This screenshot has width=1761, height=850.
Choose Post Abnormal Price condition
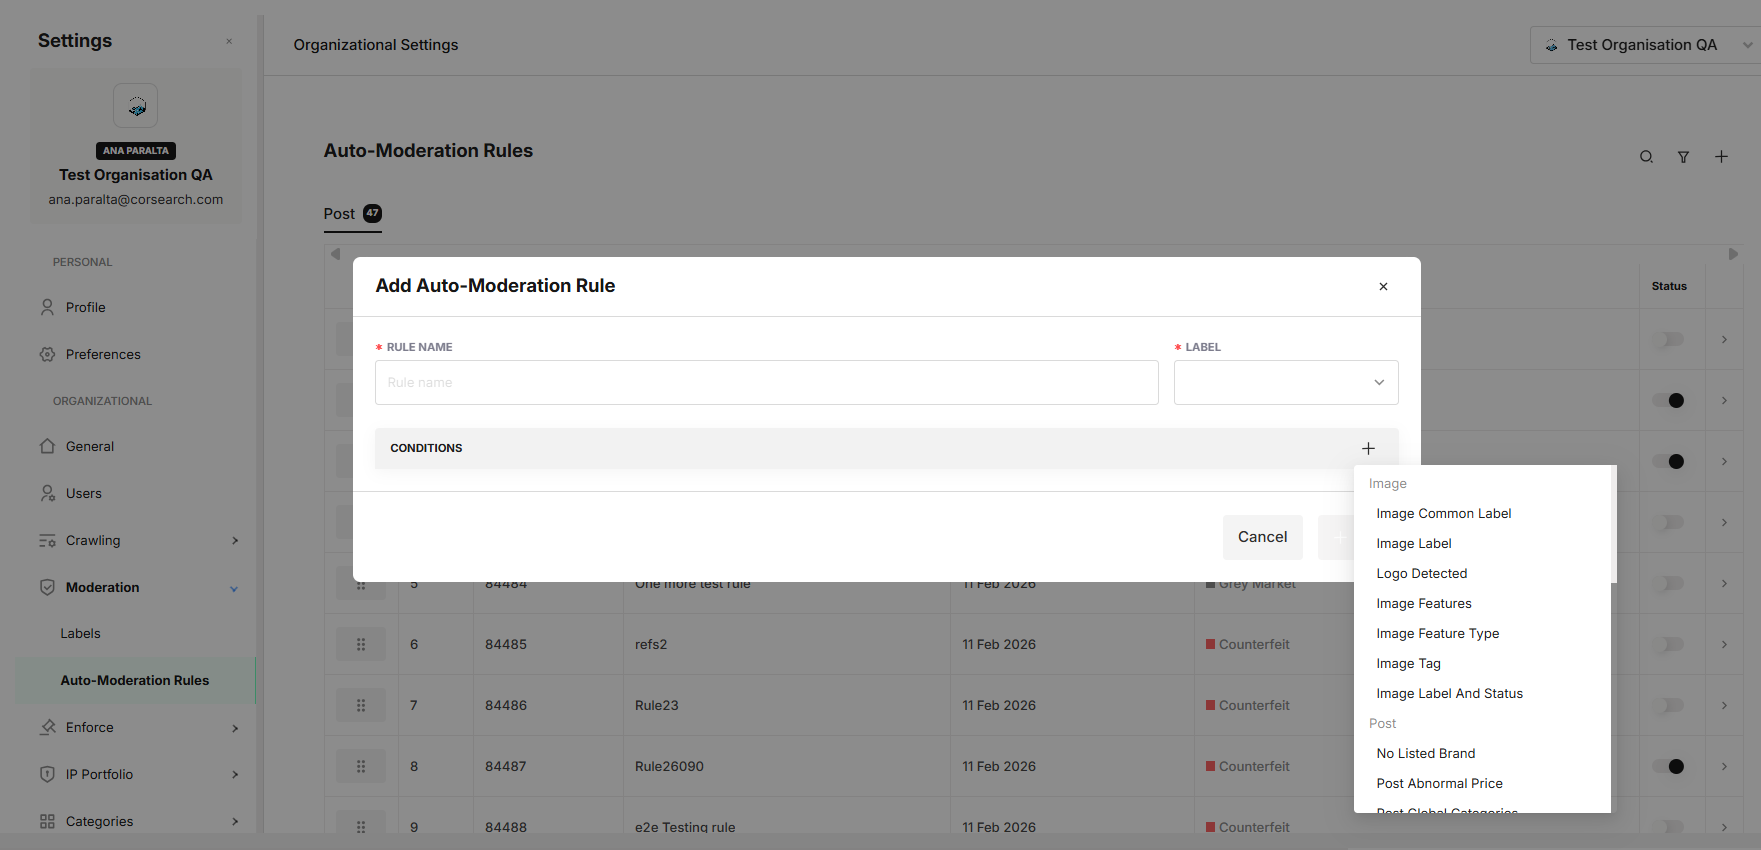1439,783
